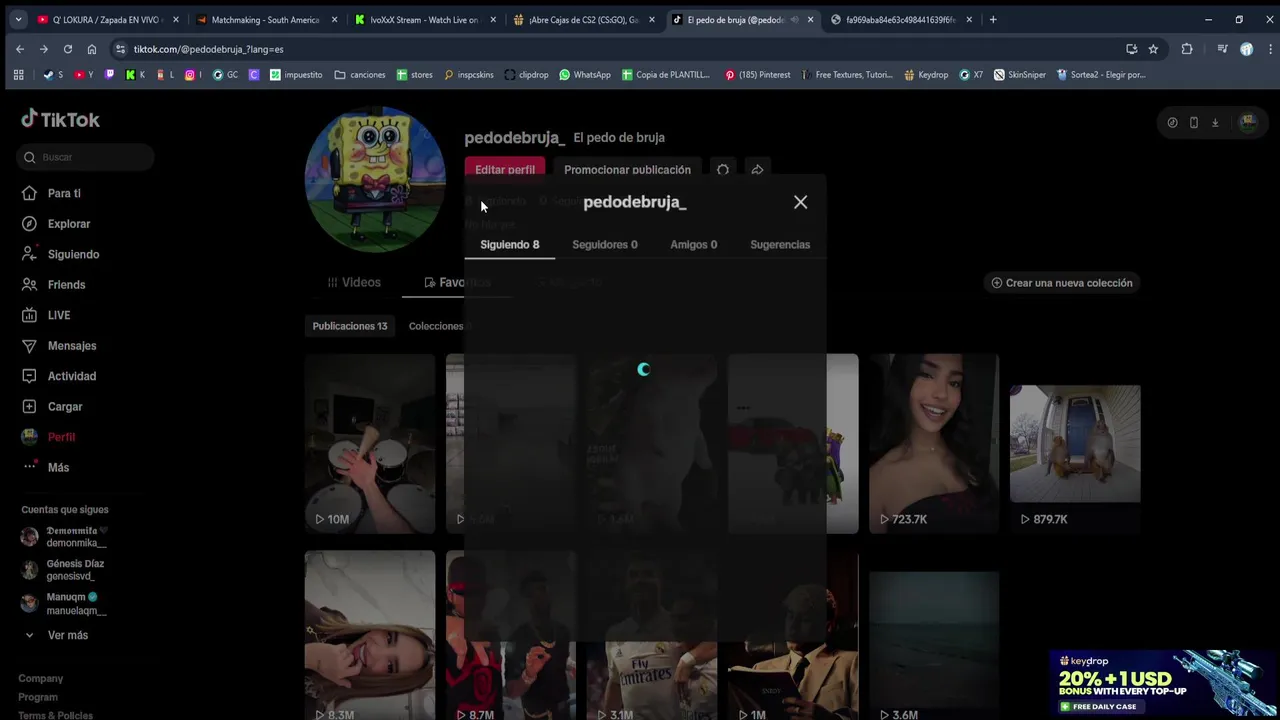This screenshot has width=1280, height=720.
Task: Switch to the Sugerencias tab
Action: tap(780, 244)
